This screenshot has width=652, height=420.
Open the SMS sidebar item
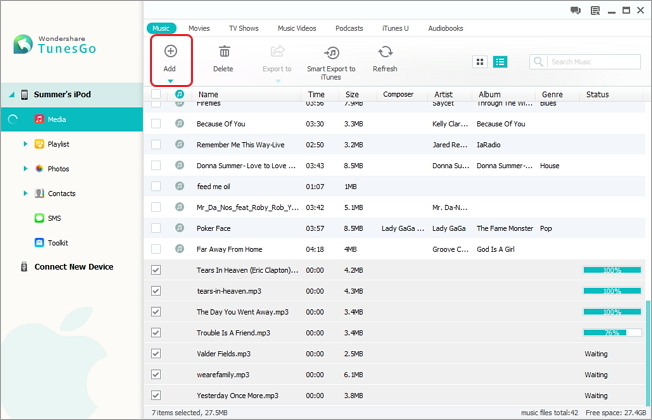48,218
